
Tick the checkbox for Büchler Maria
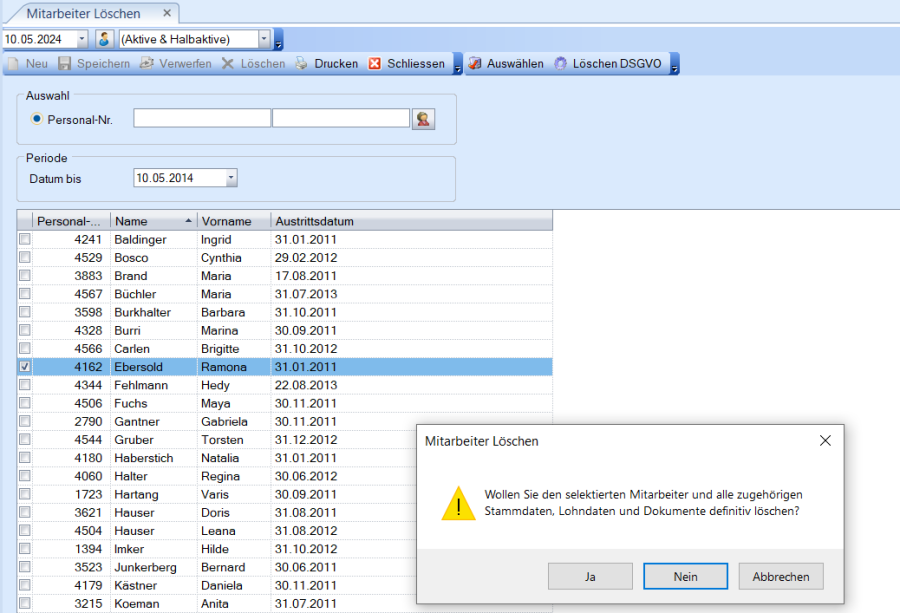coord(25,294)
